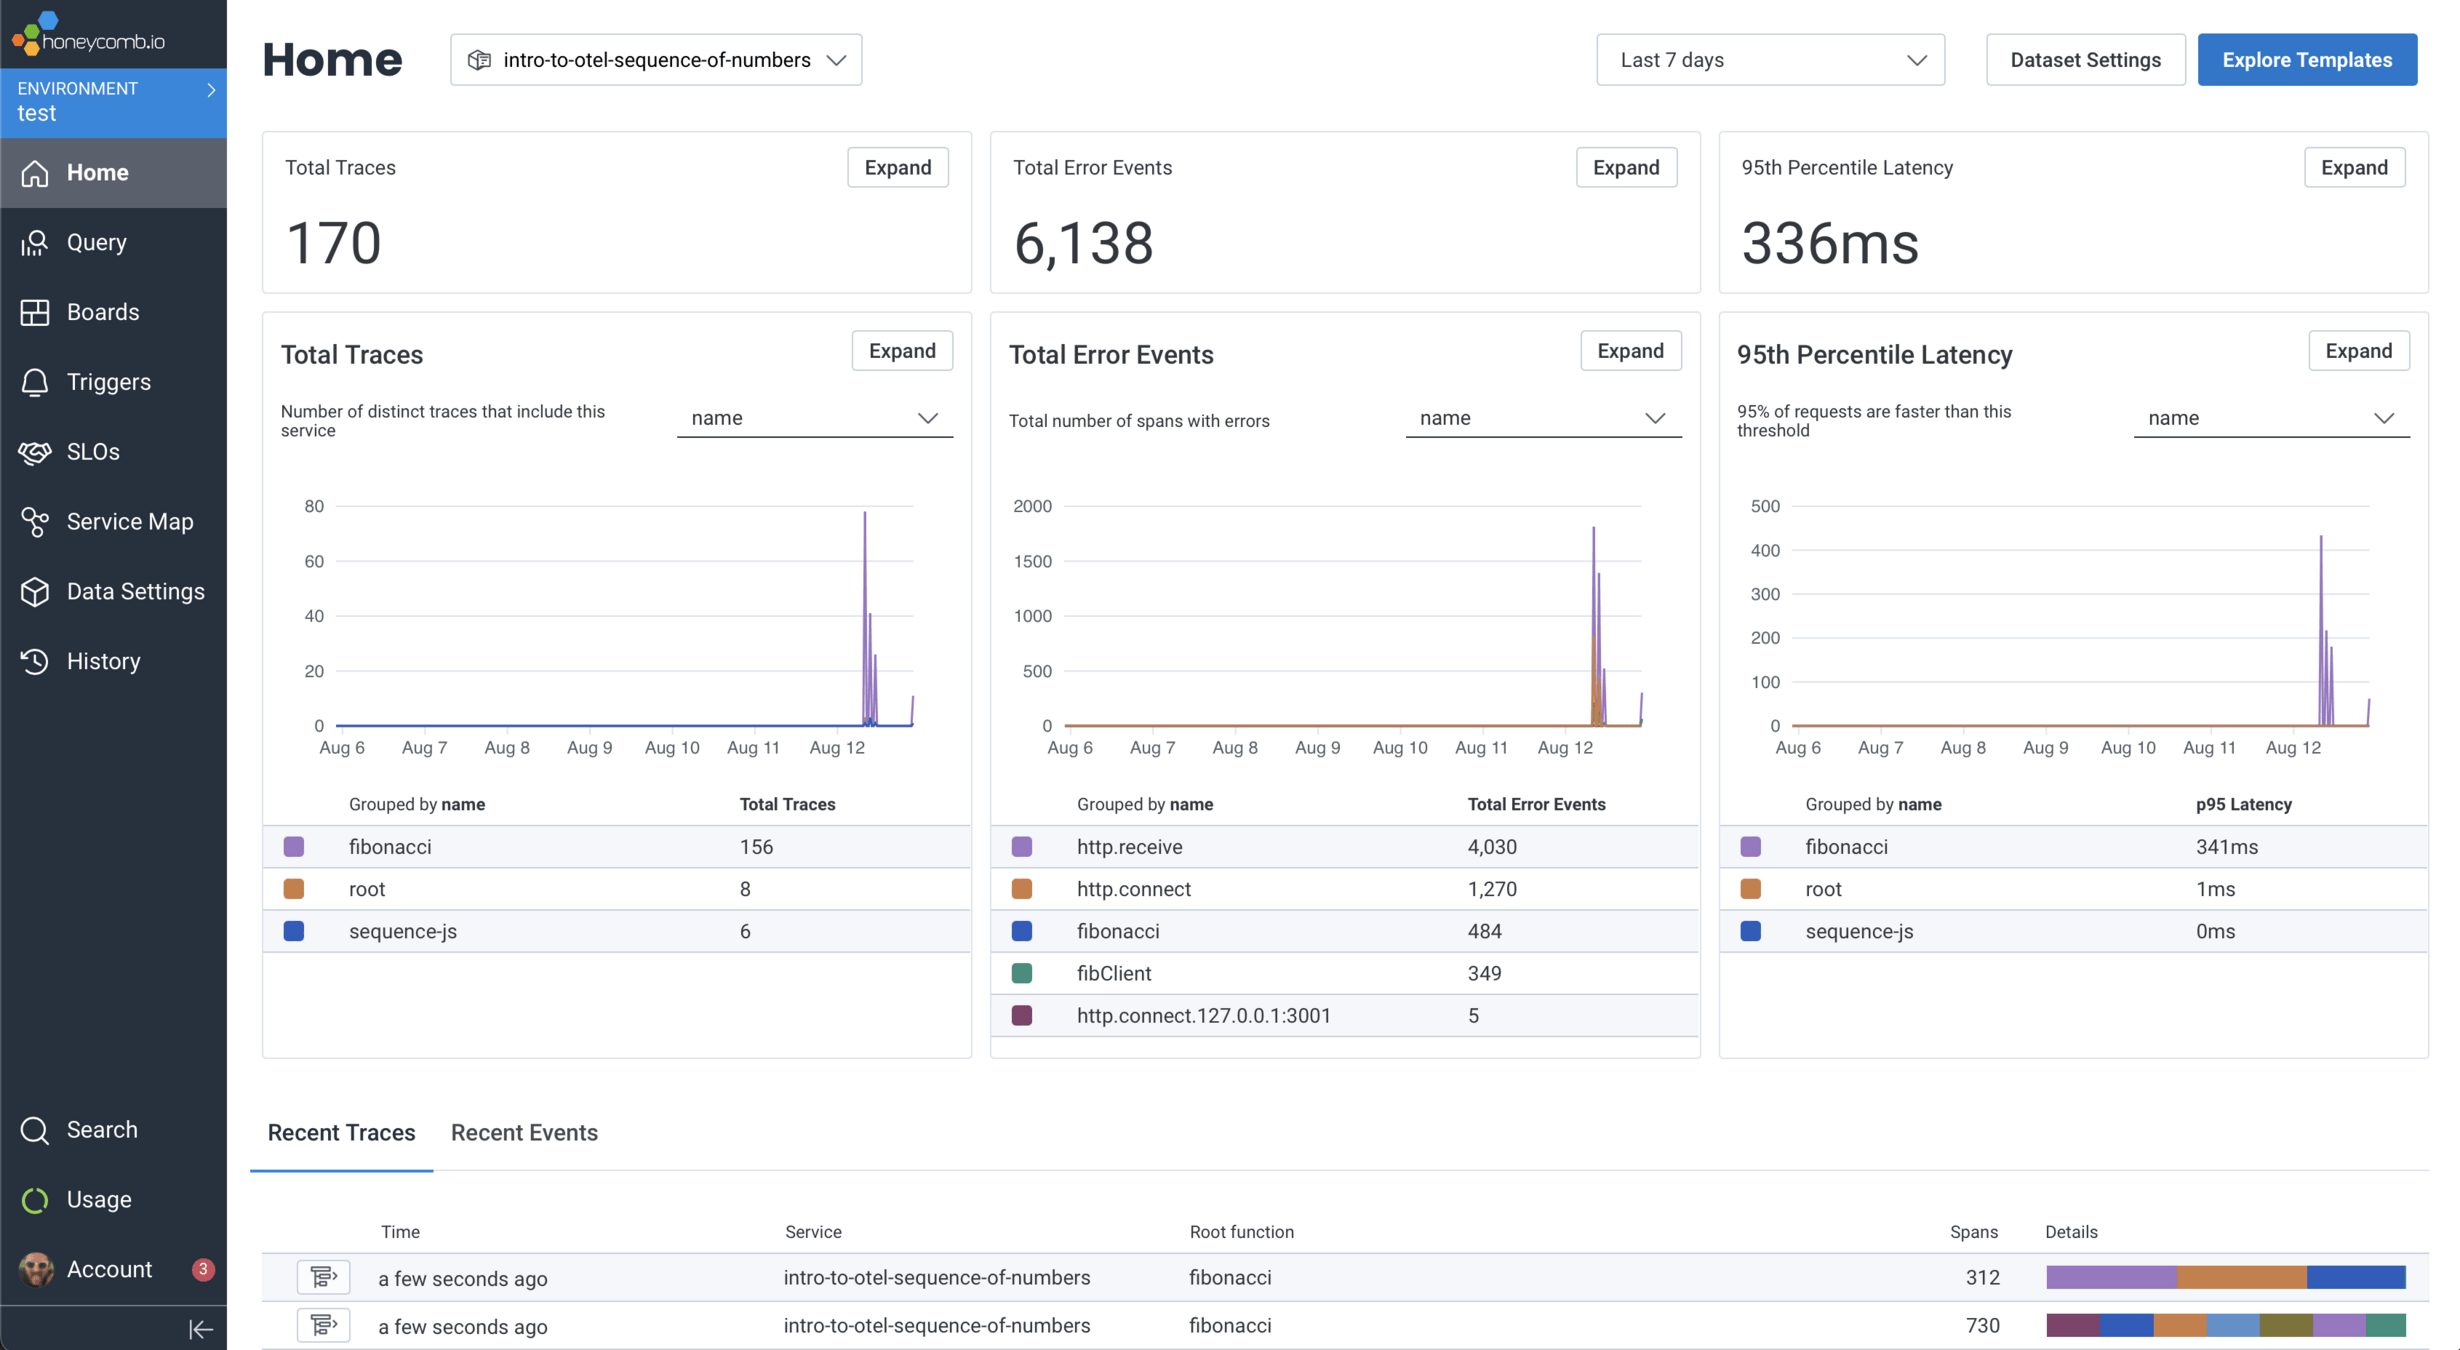Open Total Error Events group-by name dropdown
Viewport: 2460px width, 1350px height.
[x=1542, y=418]
